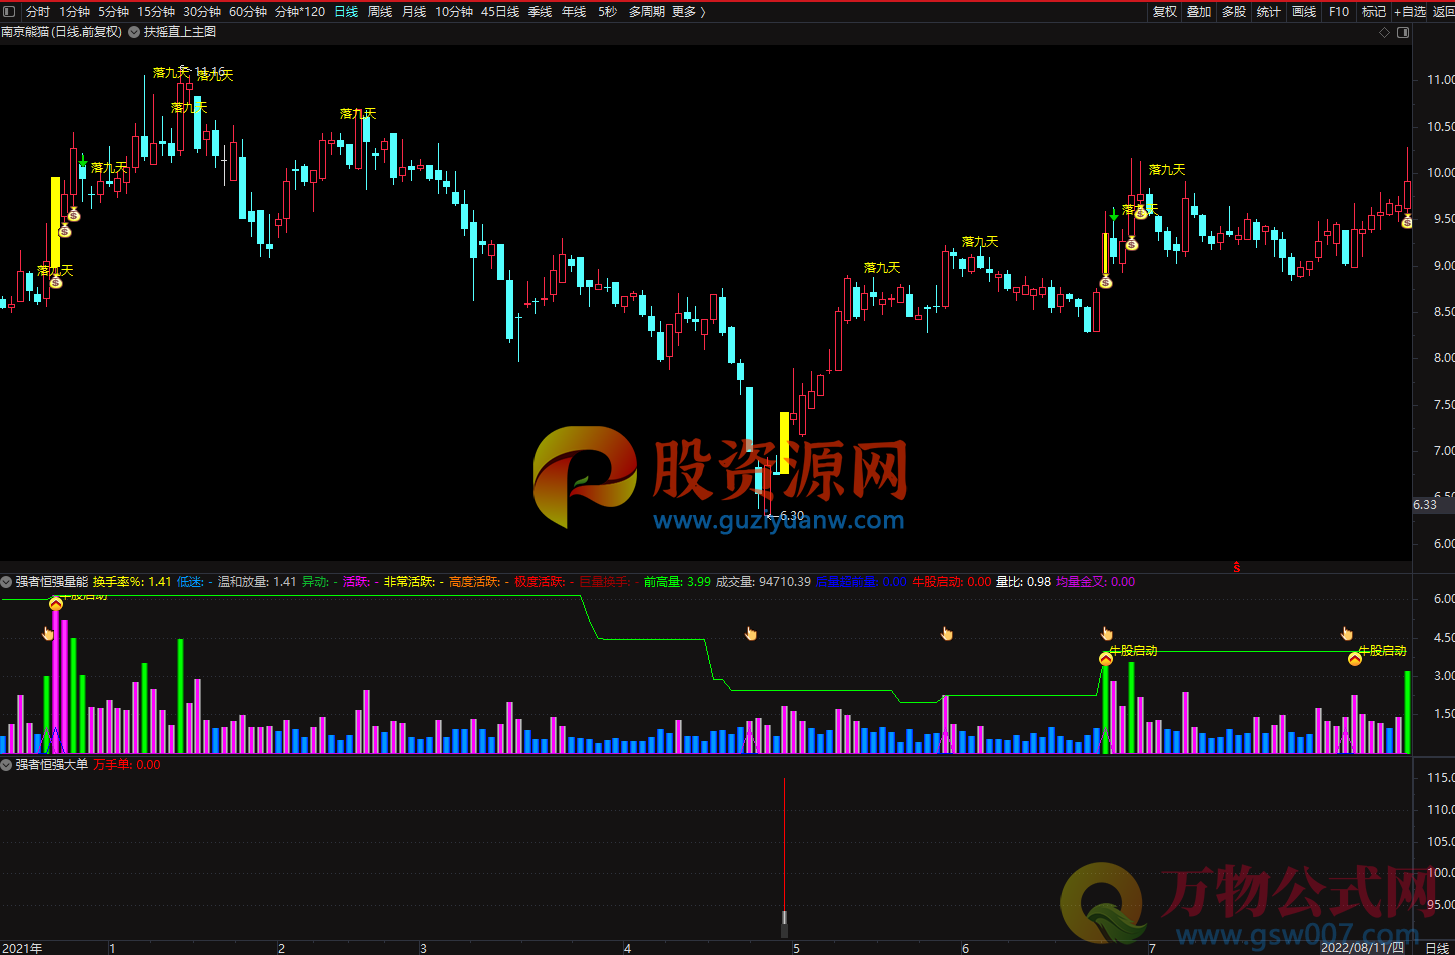
Task: Select the 15分钟 period tab
Action: click(x=156, y=11)
